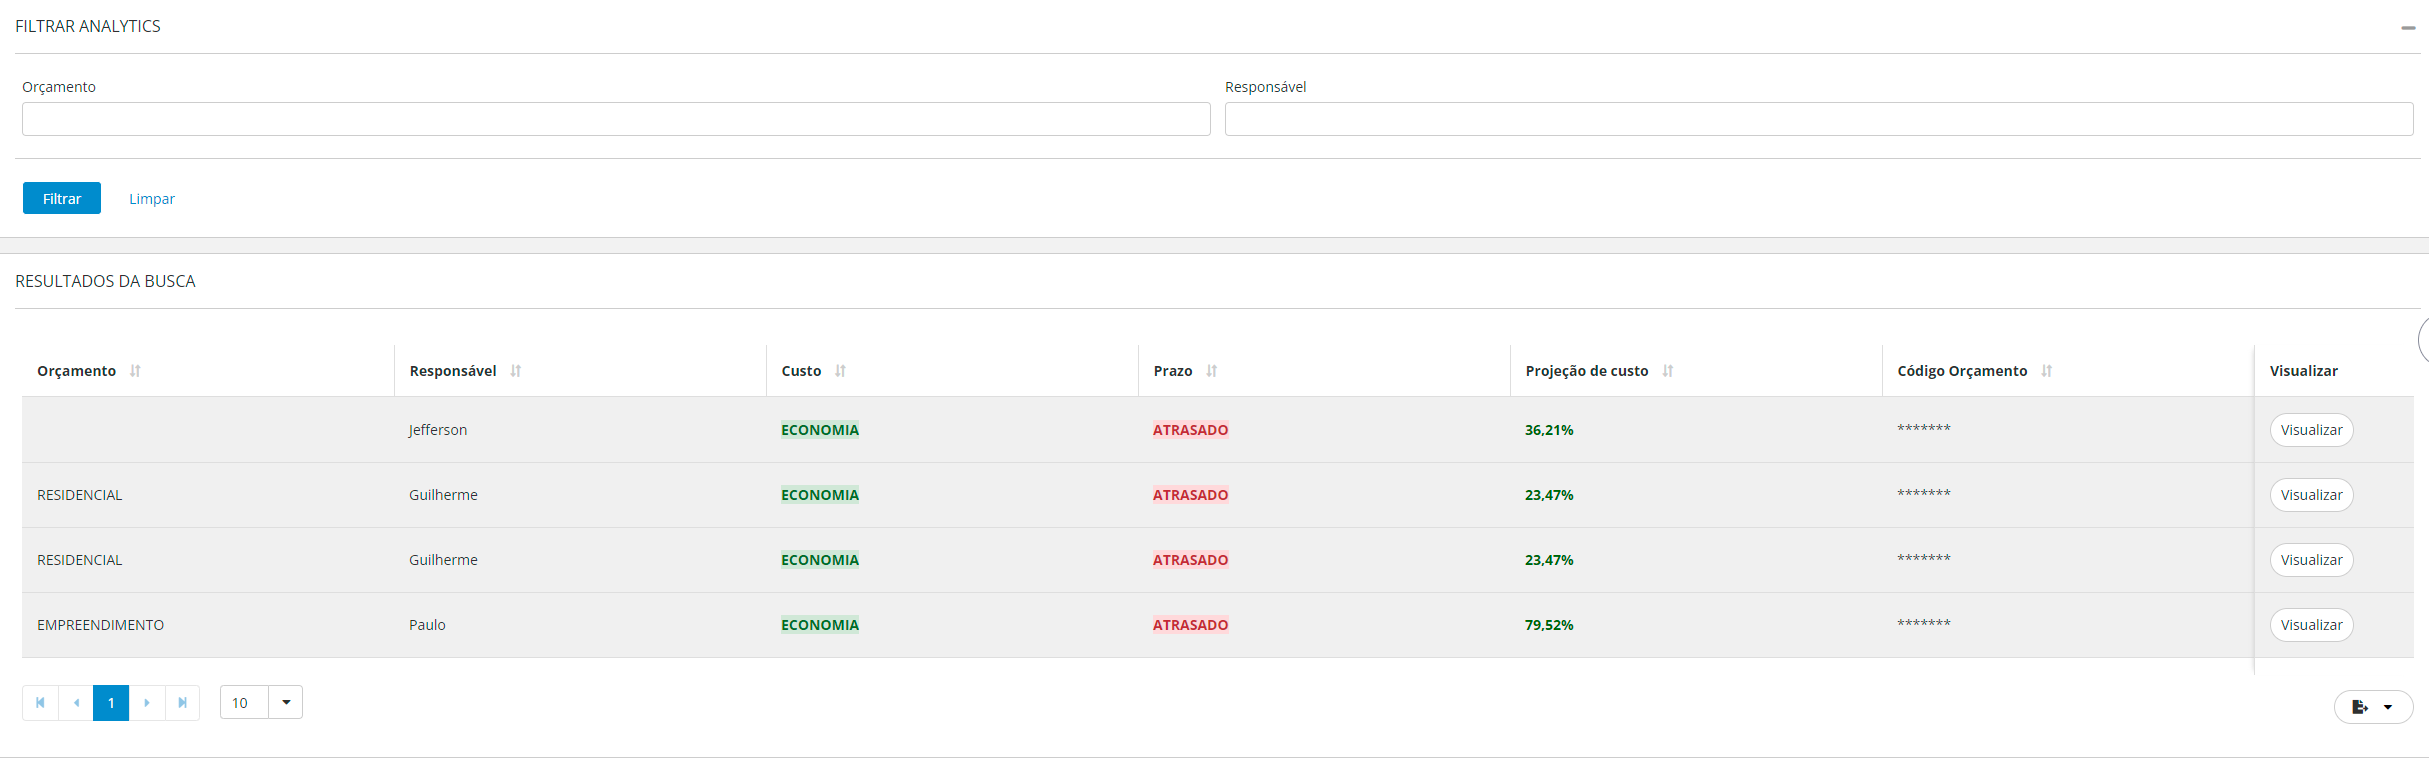Click the Limpar link
The image size is (2429, 758).
point(152,199)
